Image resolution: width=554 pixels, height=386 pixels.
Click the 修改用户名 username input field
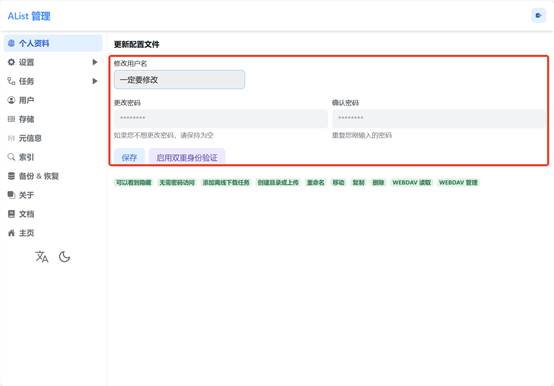click(x=179, y=79)
